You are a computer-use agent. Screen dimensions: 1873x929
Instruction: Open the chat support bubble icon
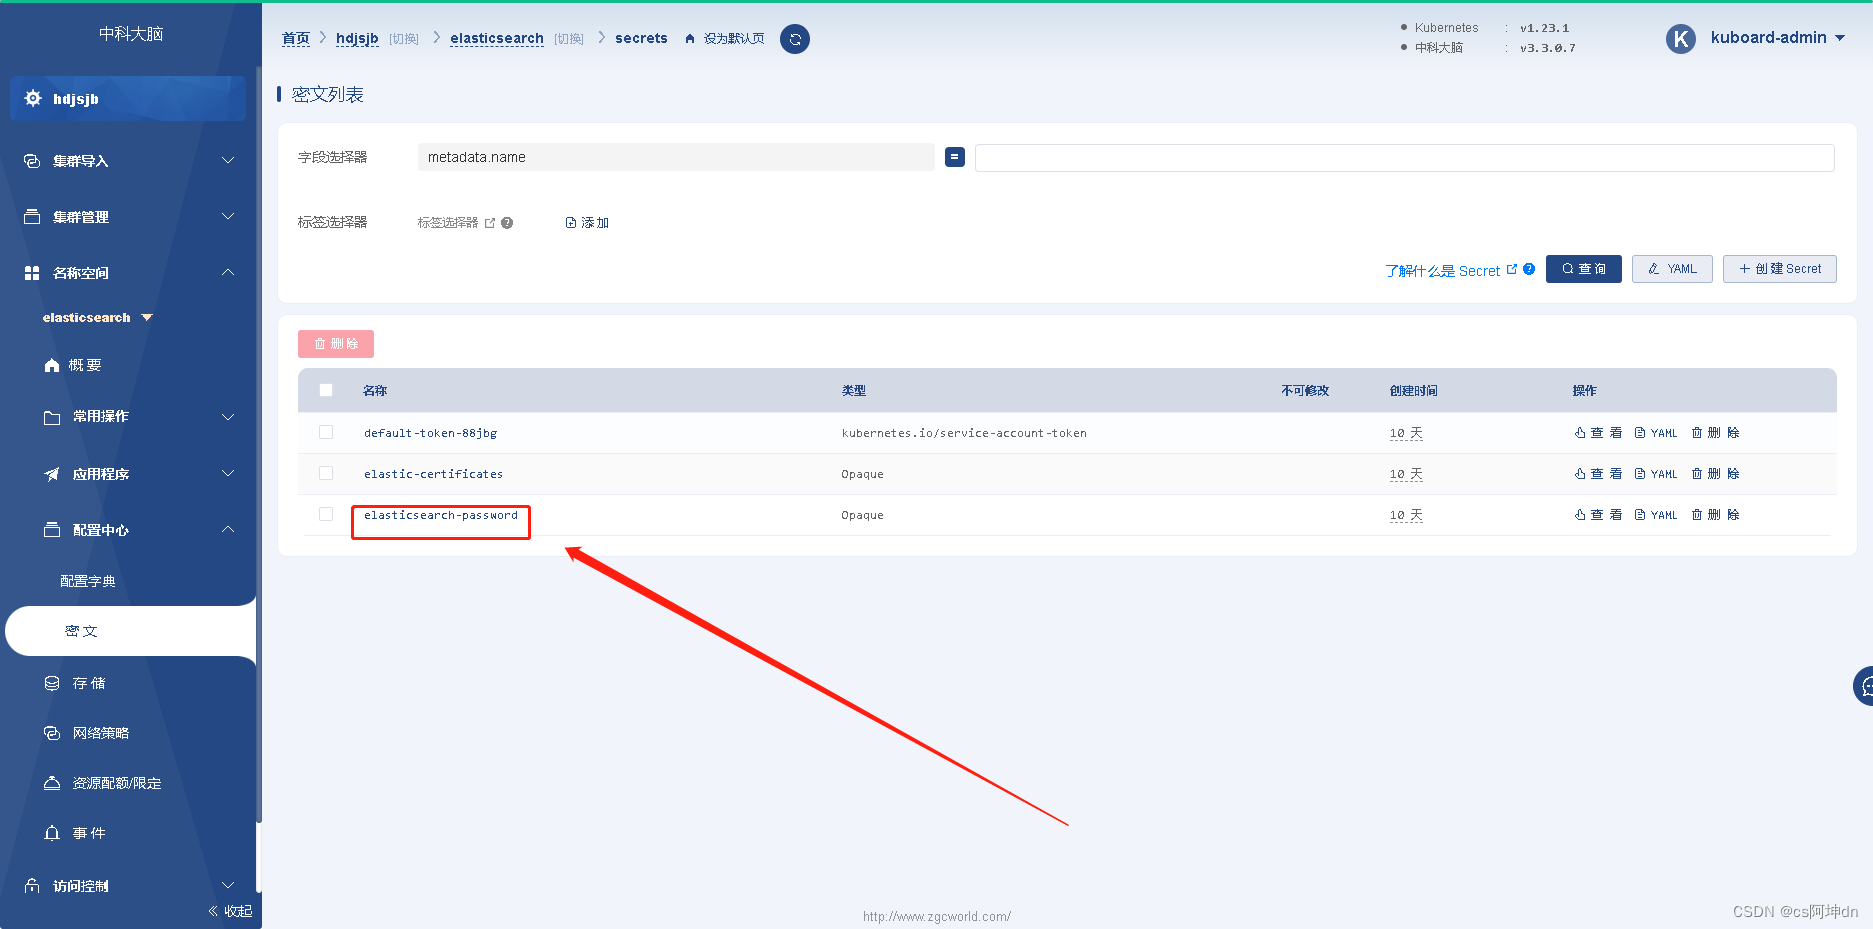(1864, 686)
